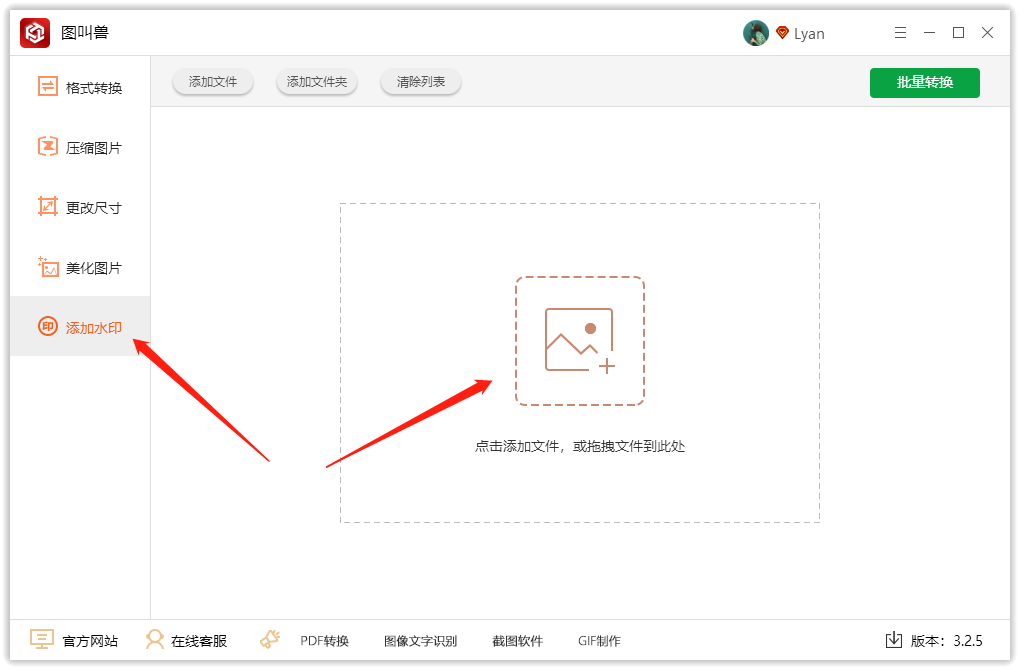Open the hamburger menu in title bar
Screen dimensions: 1020x670
click(899, 32)
